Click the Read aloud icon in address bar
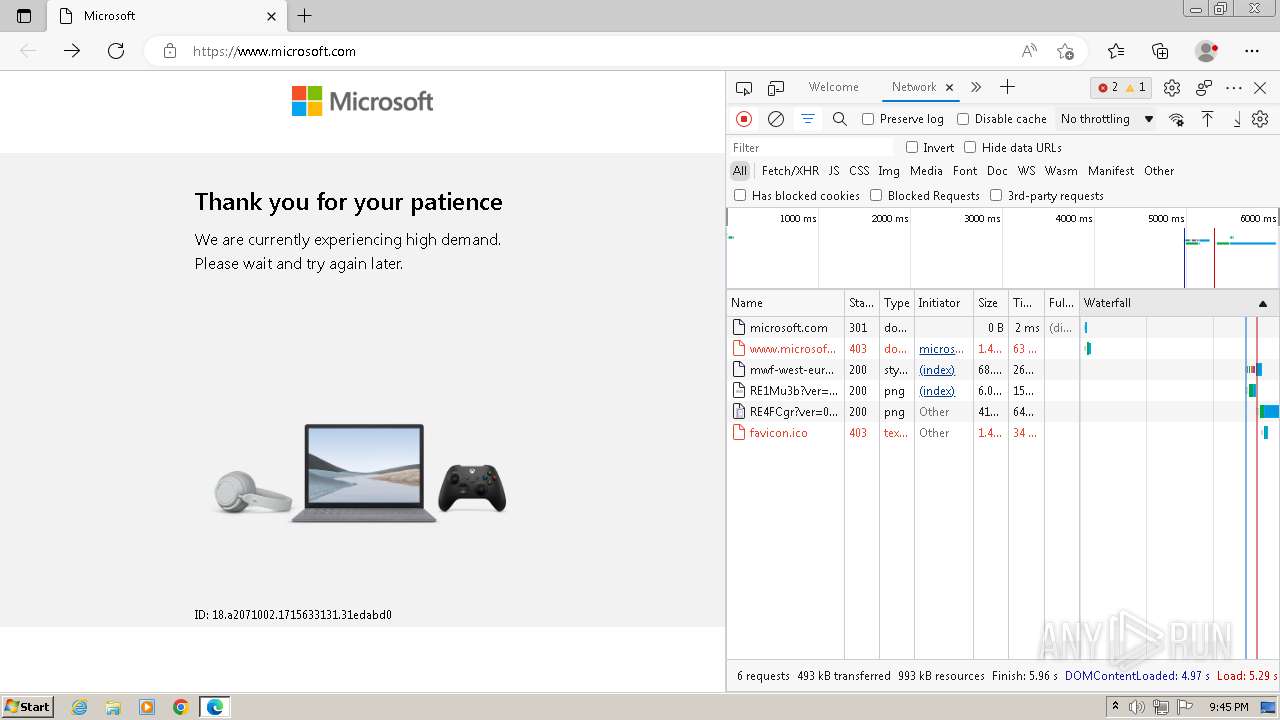The image size is (1280, 720). (1029, 51)
